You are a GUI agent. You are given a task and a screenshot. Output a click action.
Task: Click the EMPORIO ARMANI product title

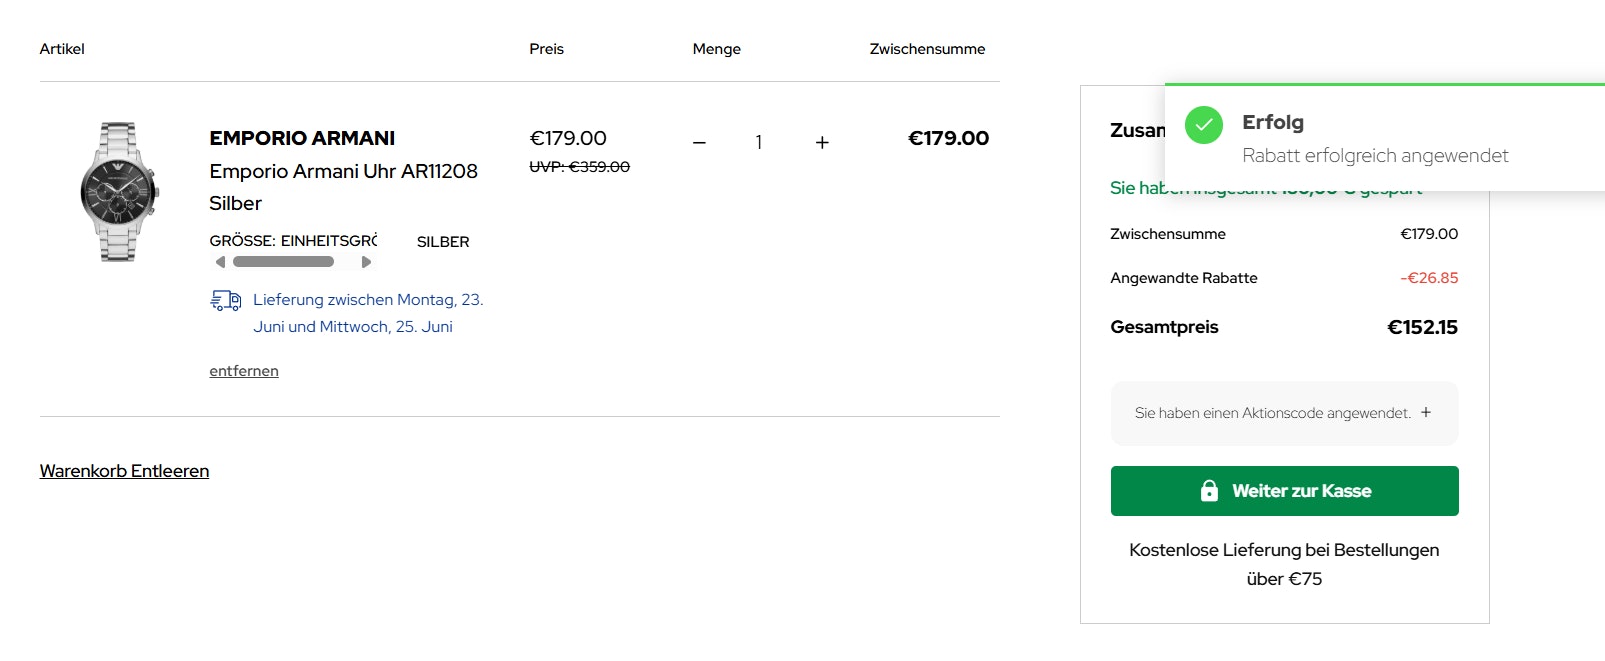pyautogui.click(x=301, y=138)
